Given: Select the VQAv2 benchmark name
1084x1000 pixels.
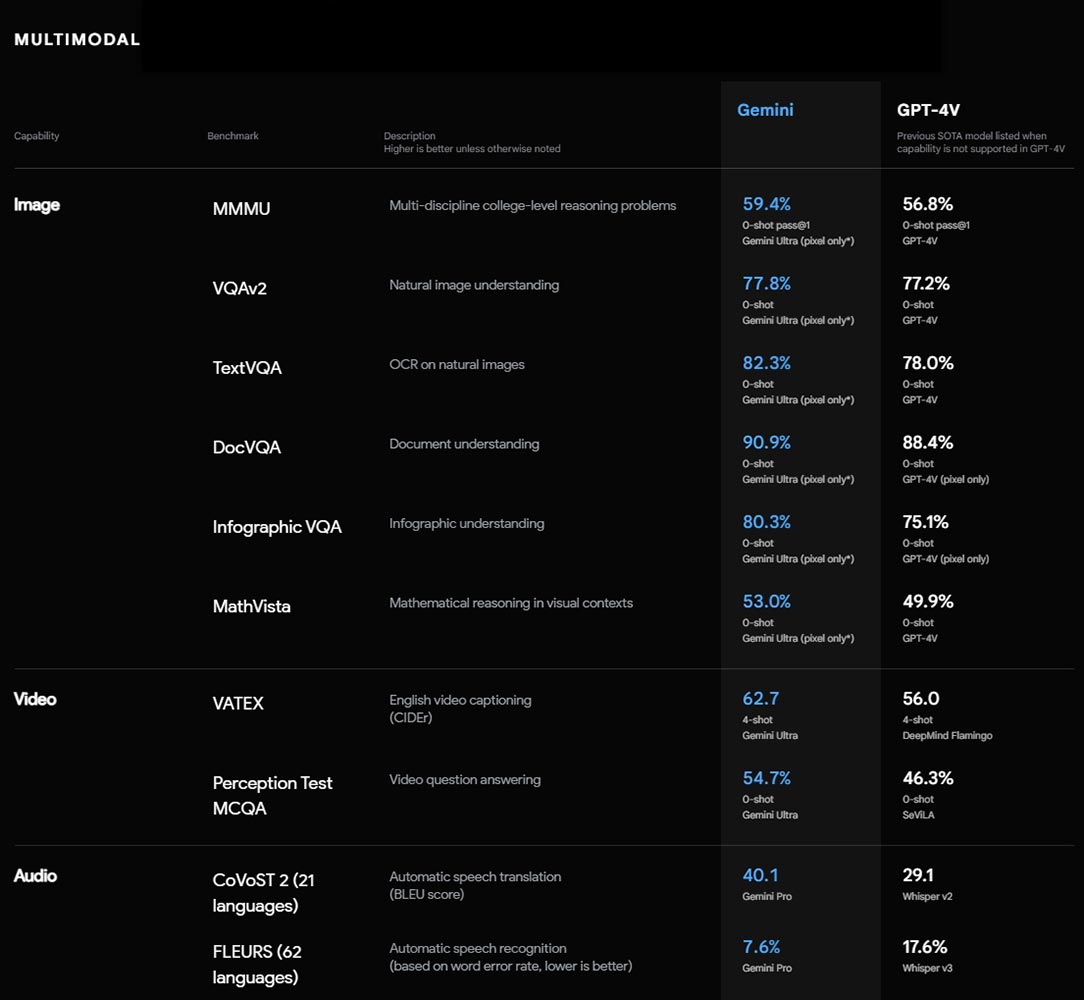Looking at the screenshot, I should (240, 288).
